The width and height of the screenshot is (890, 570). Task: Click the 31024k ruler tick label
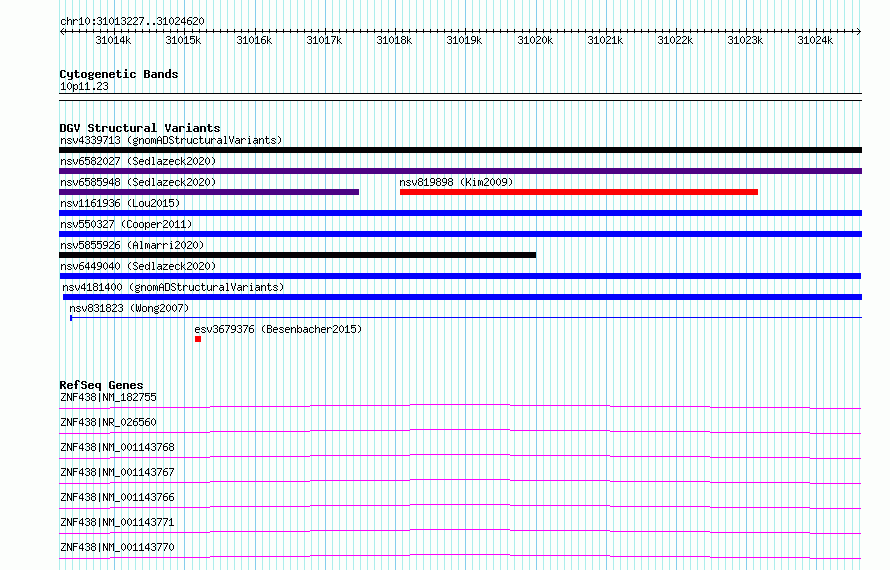coord(815,40)
